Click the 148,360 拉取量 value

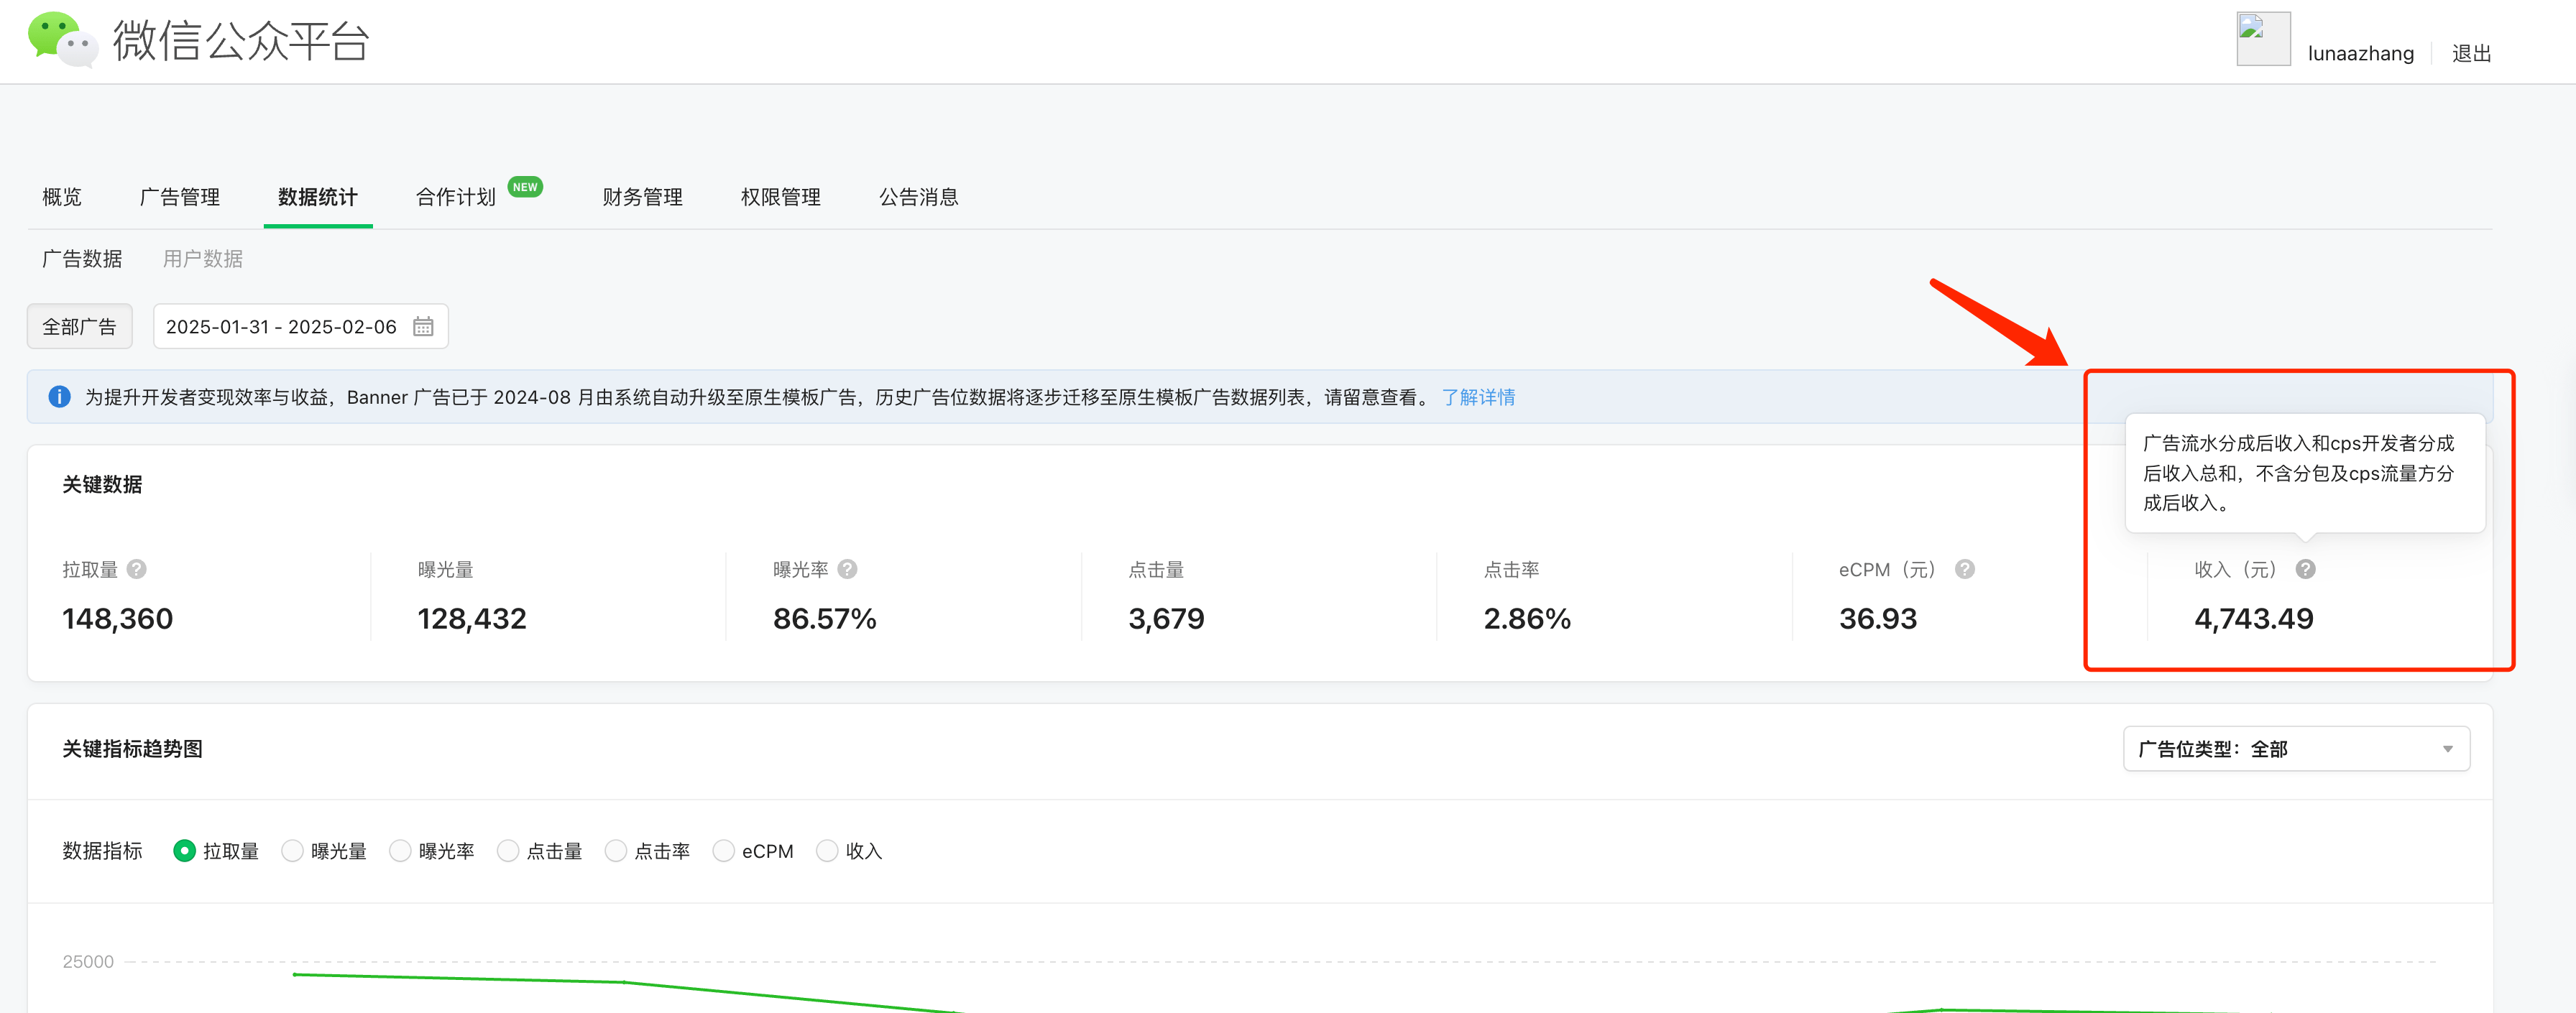tap(118, 619)
